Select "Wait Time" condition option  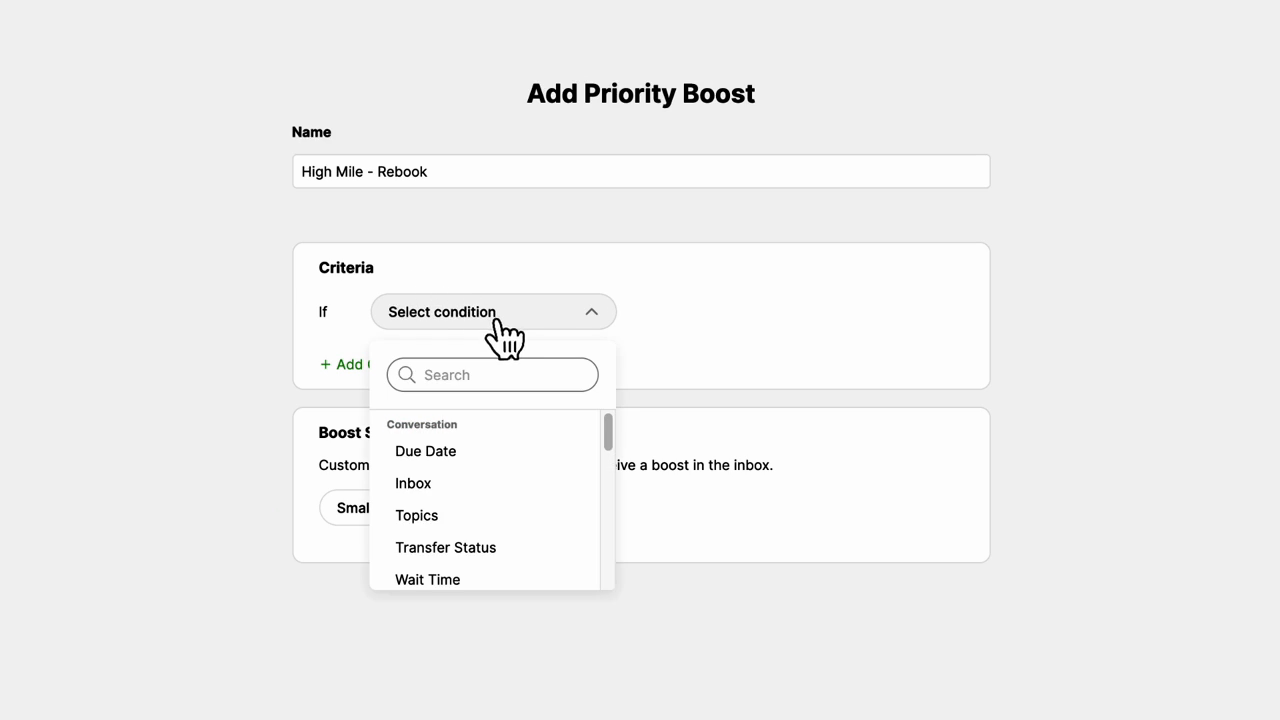[427, 579]
